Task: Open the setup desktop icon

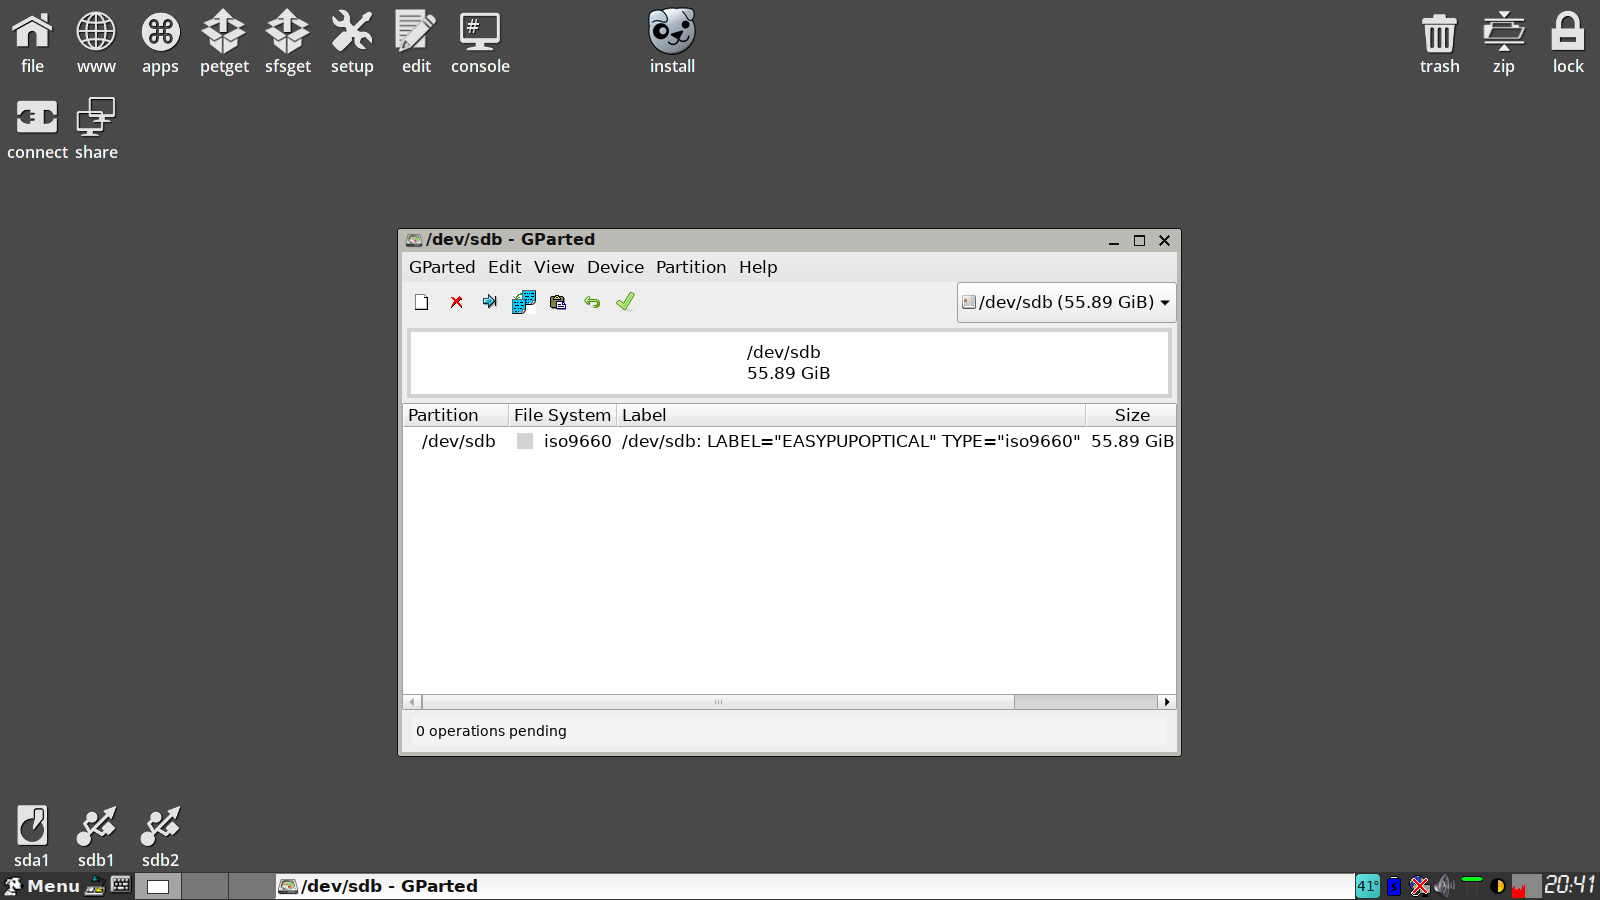Action: tap(352, 43)
